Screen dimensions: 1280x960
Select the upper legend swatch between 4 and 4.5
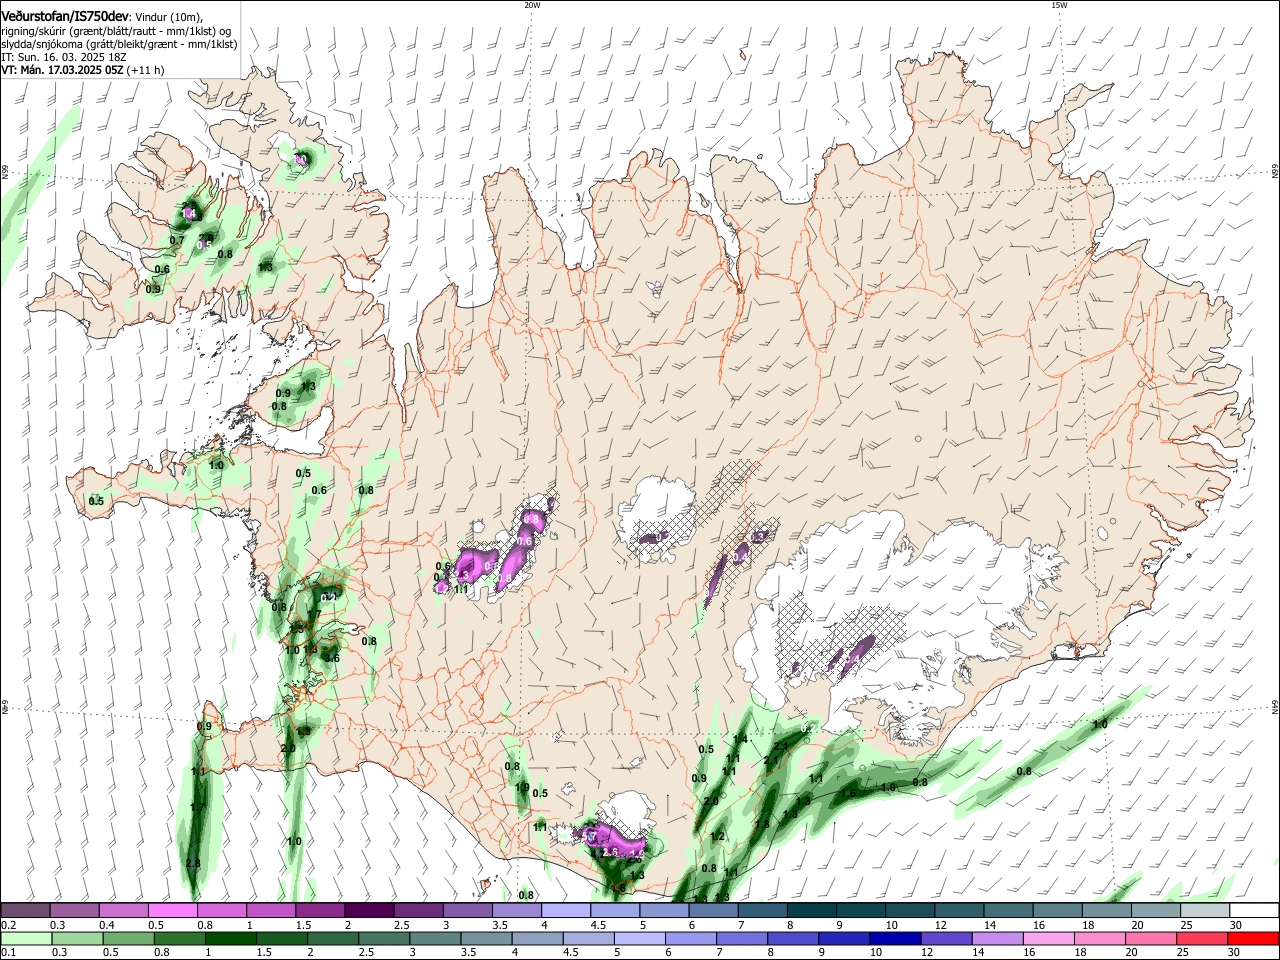[x=565, y=911]
